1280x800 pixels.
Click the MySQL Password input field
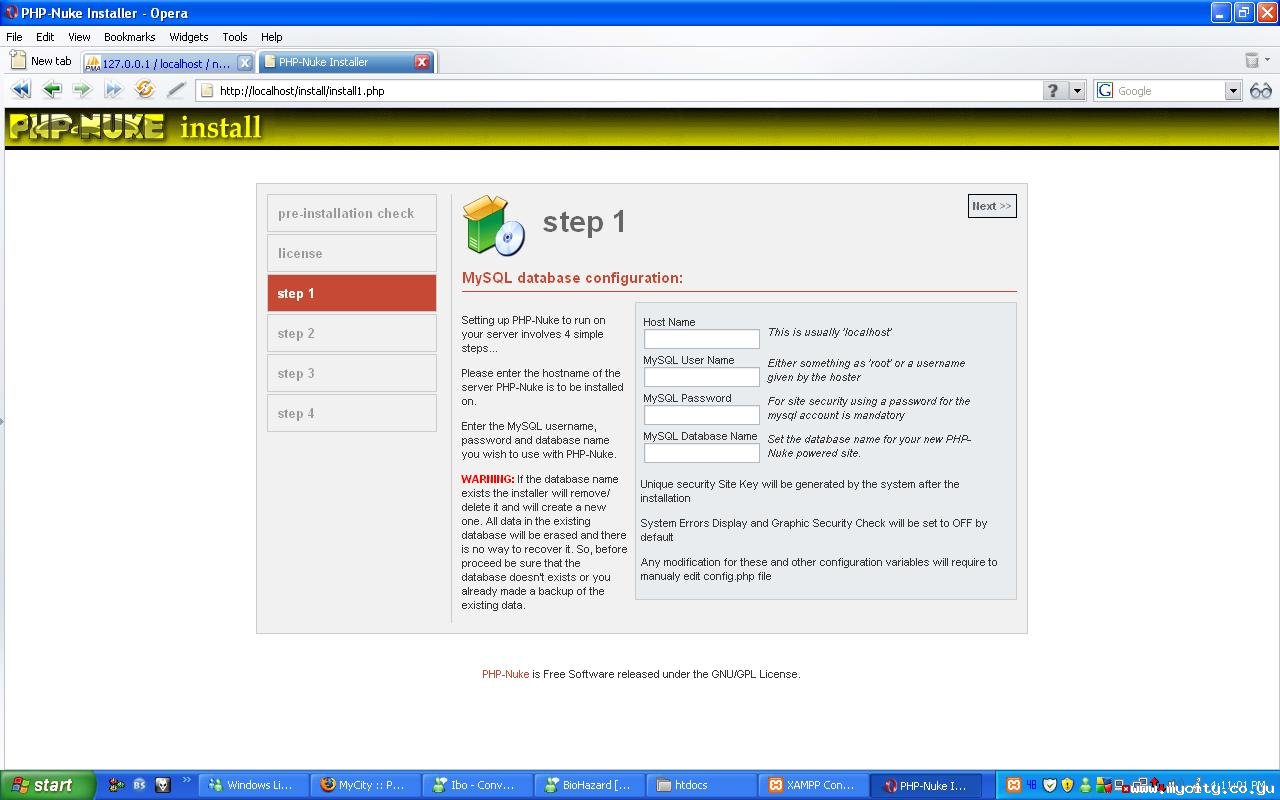pos(702,415)
